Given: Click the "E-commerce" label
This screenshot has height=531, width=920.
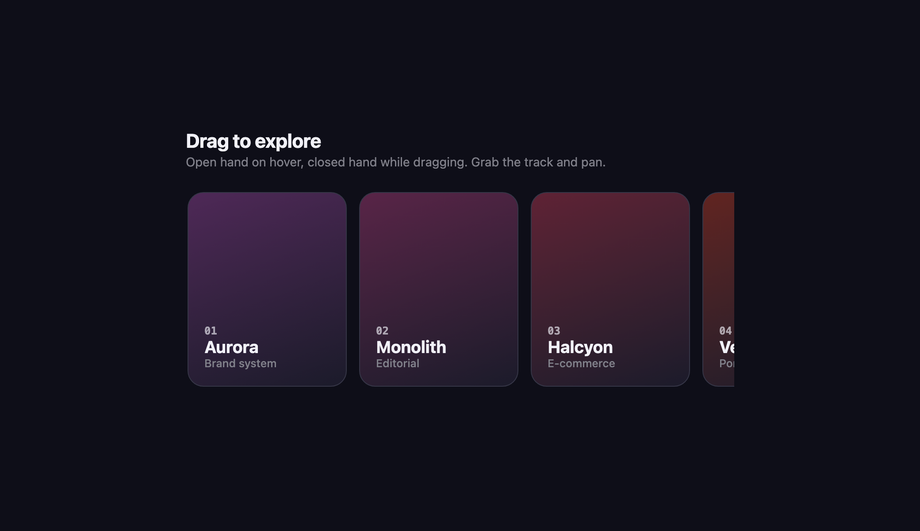Looking at the screenshot, I should [x=581, y=364].
